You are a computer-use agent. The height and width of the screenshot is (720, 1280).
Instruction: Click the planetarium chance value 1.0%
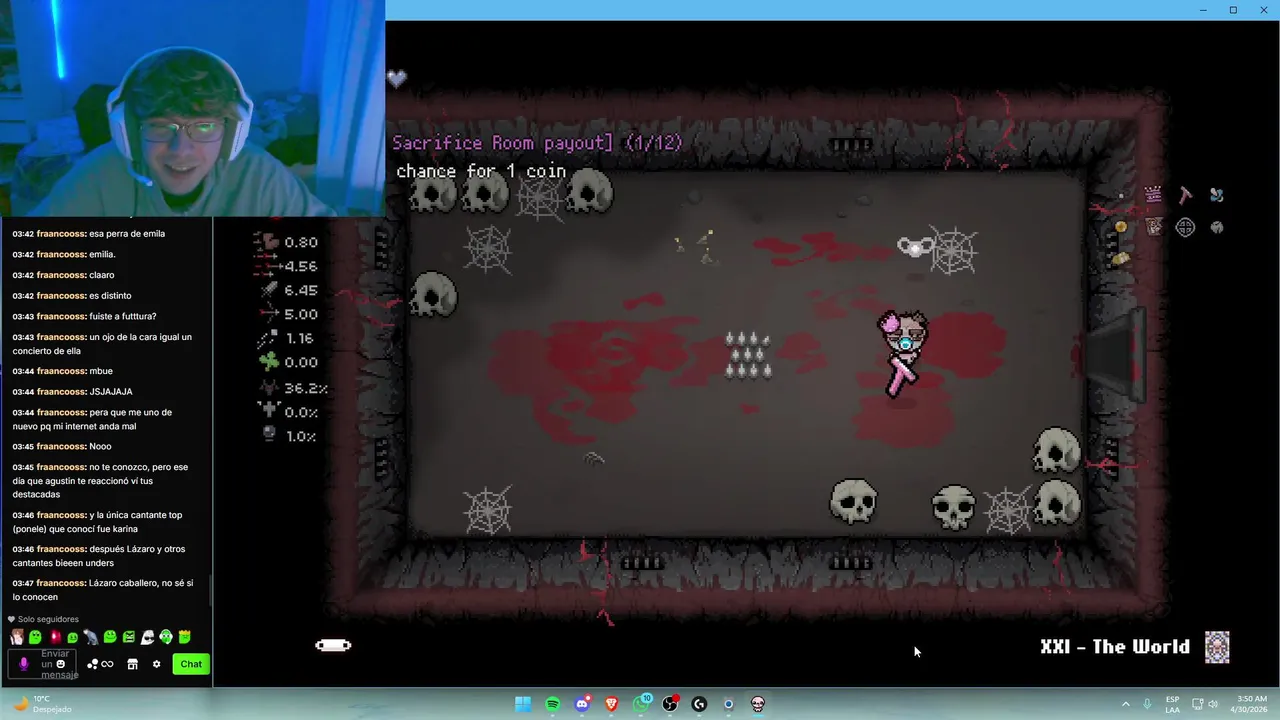click(301, 436)
